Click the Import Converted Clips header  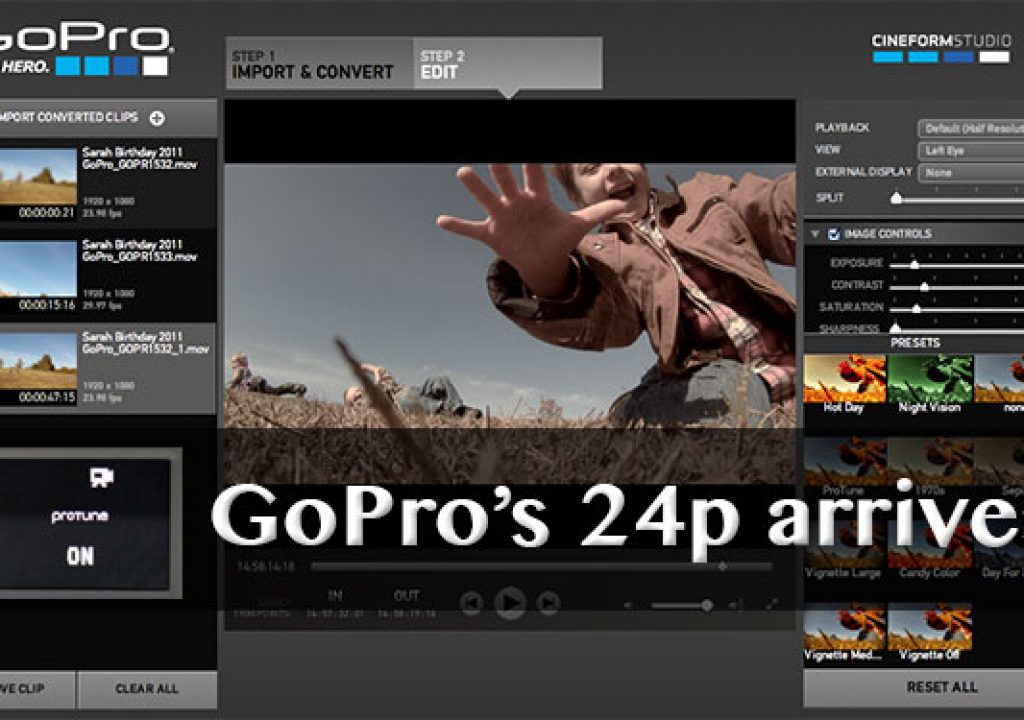pyautogui.click(x=108, y=118)
